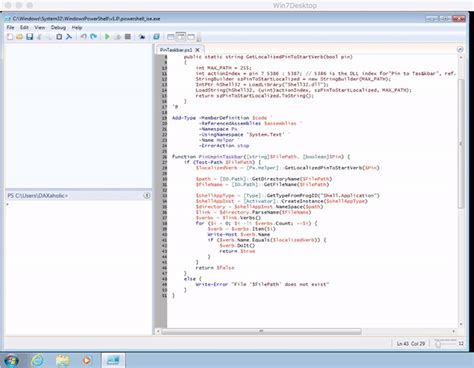
Task: Click the 'function PinUnpinTaskbar' definition line
Action: coord(261,156)
